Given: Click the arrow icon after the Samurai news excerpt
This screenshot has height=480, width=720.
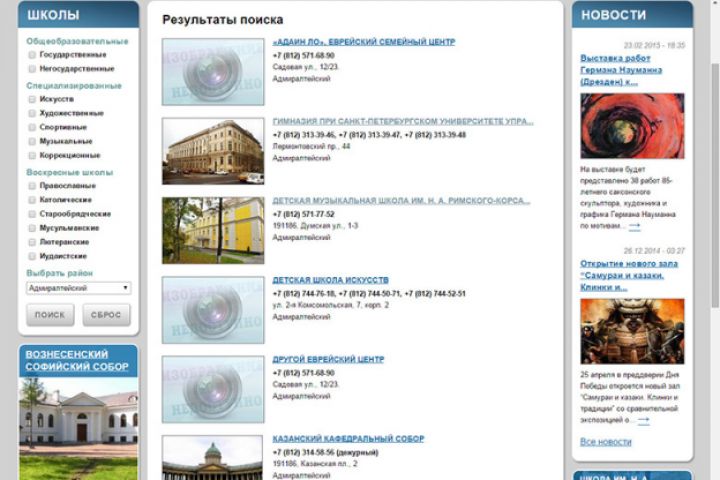Looking at the screenshot, I should coord(644,420).
